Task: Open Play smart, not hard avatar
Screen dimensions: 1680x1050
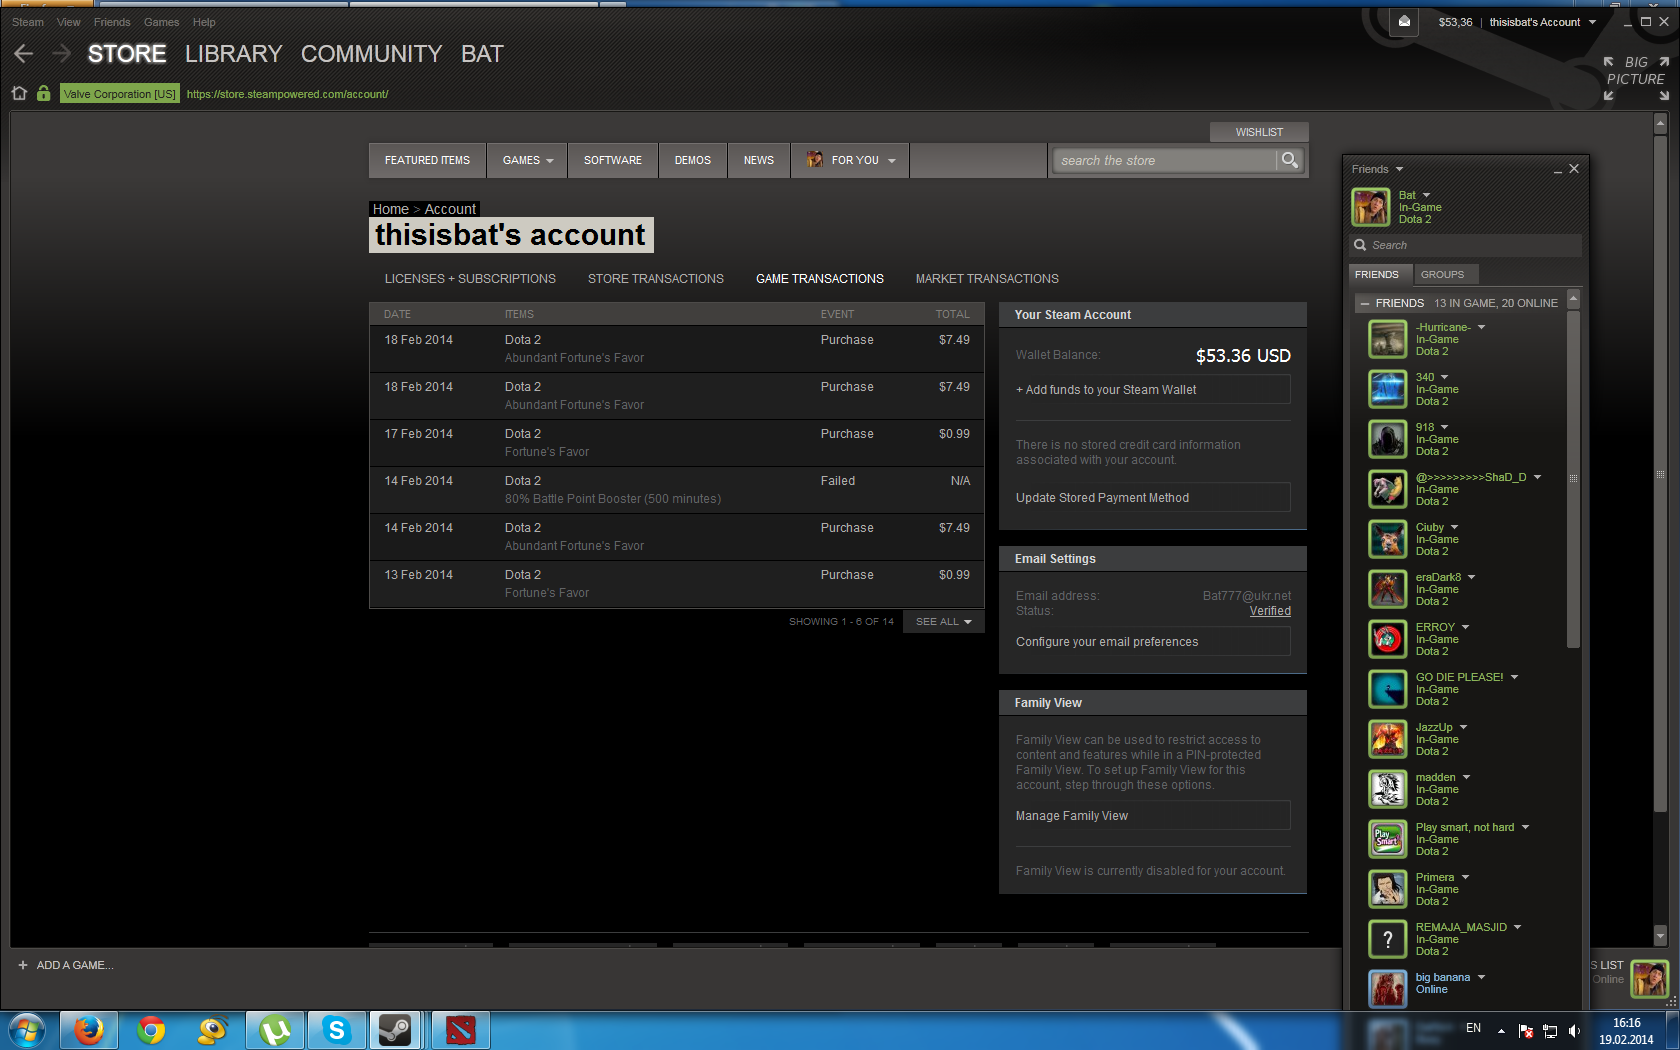Action: point(1387,839)
